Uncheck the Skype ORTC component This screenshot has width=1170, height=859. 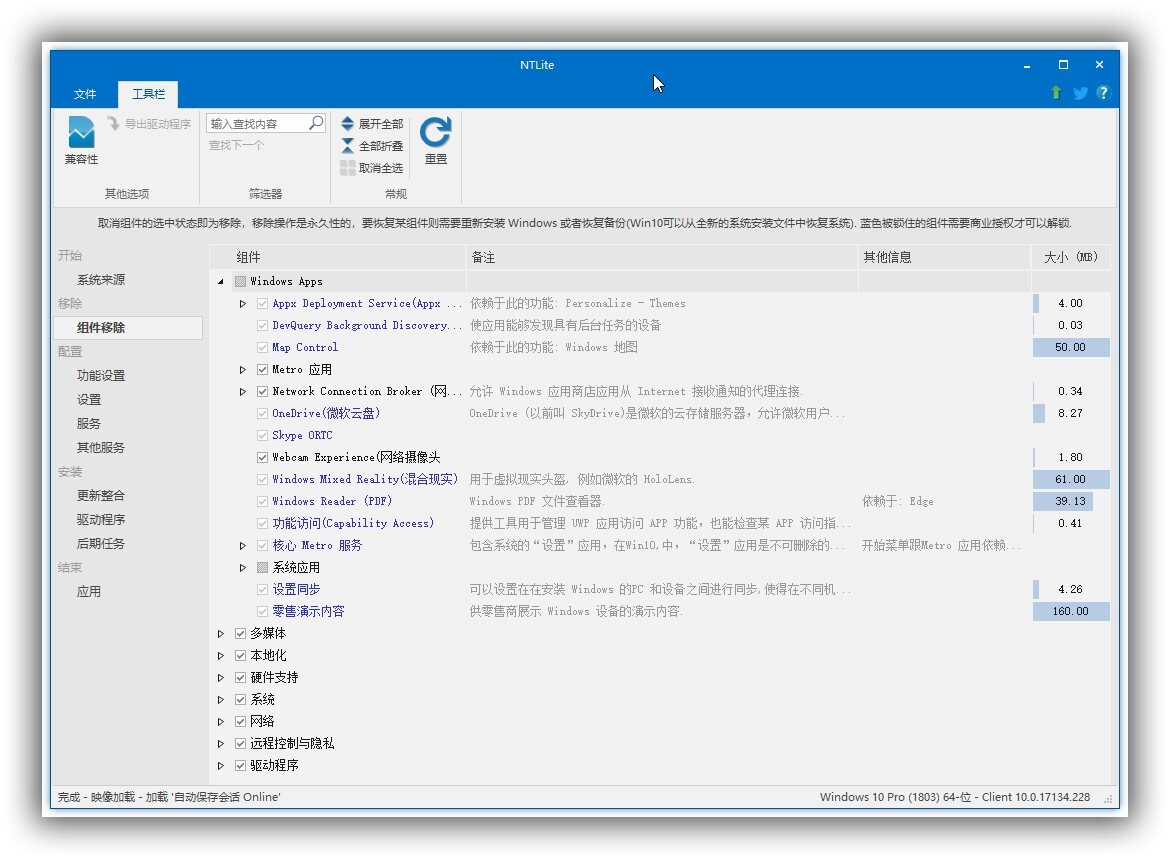[x=261, y=435]
